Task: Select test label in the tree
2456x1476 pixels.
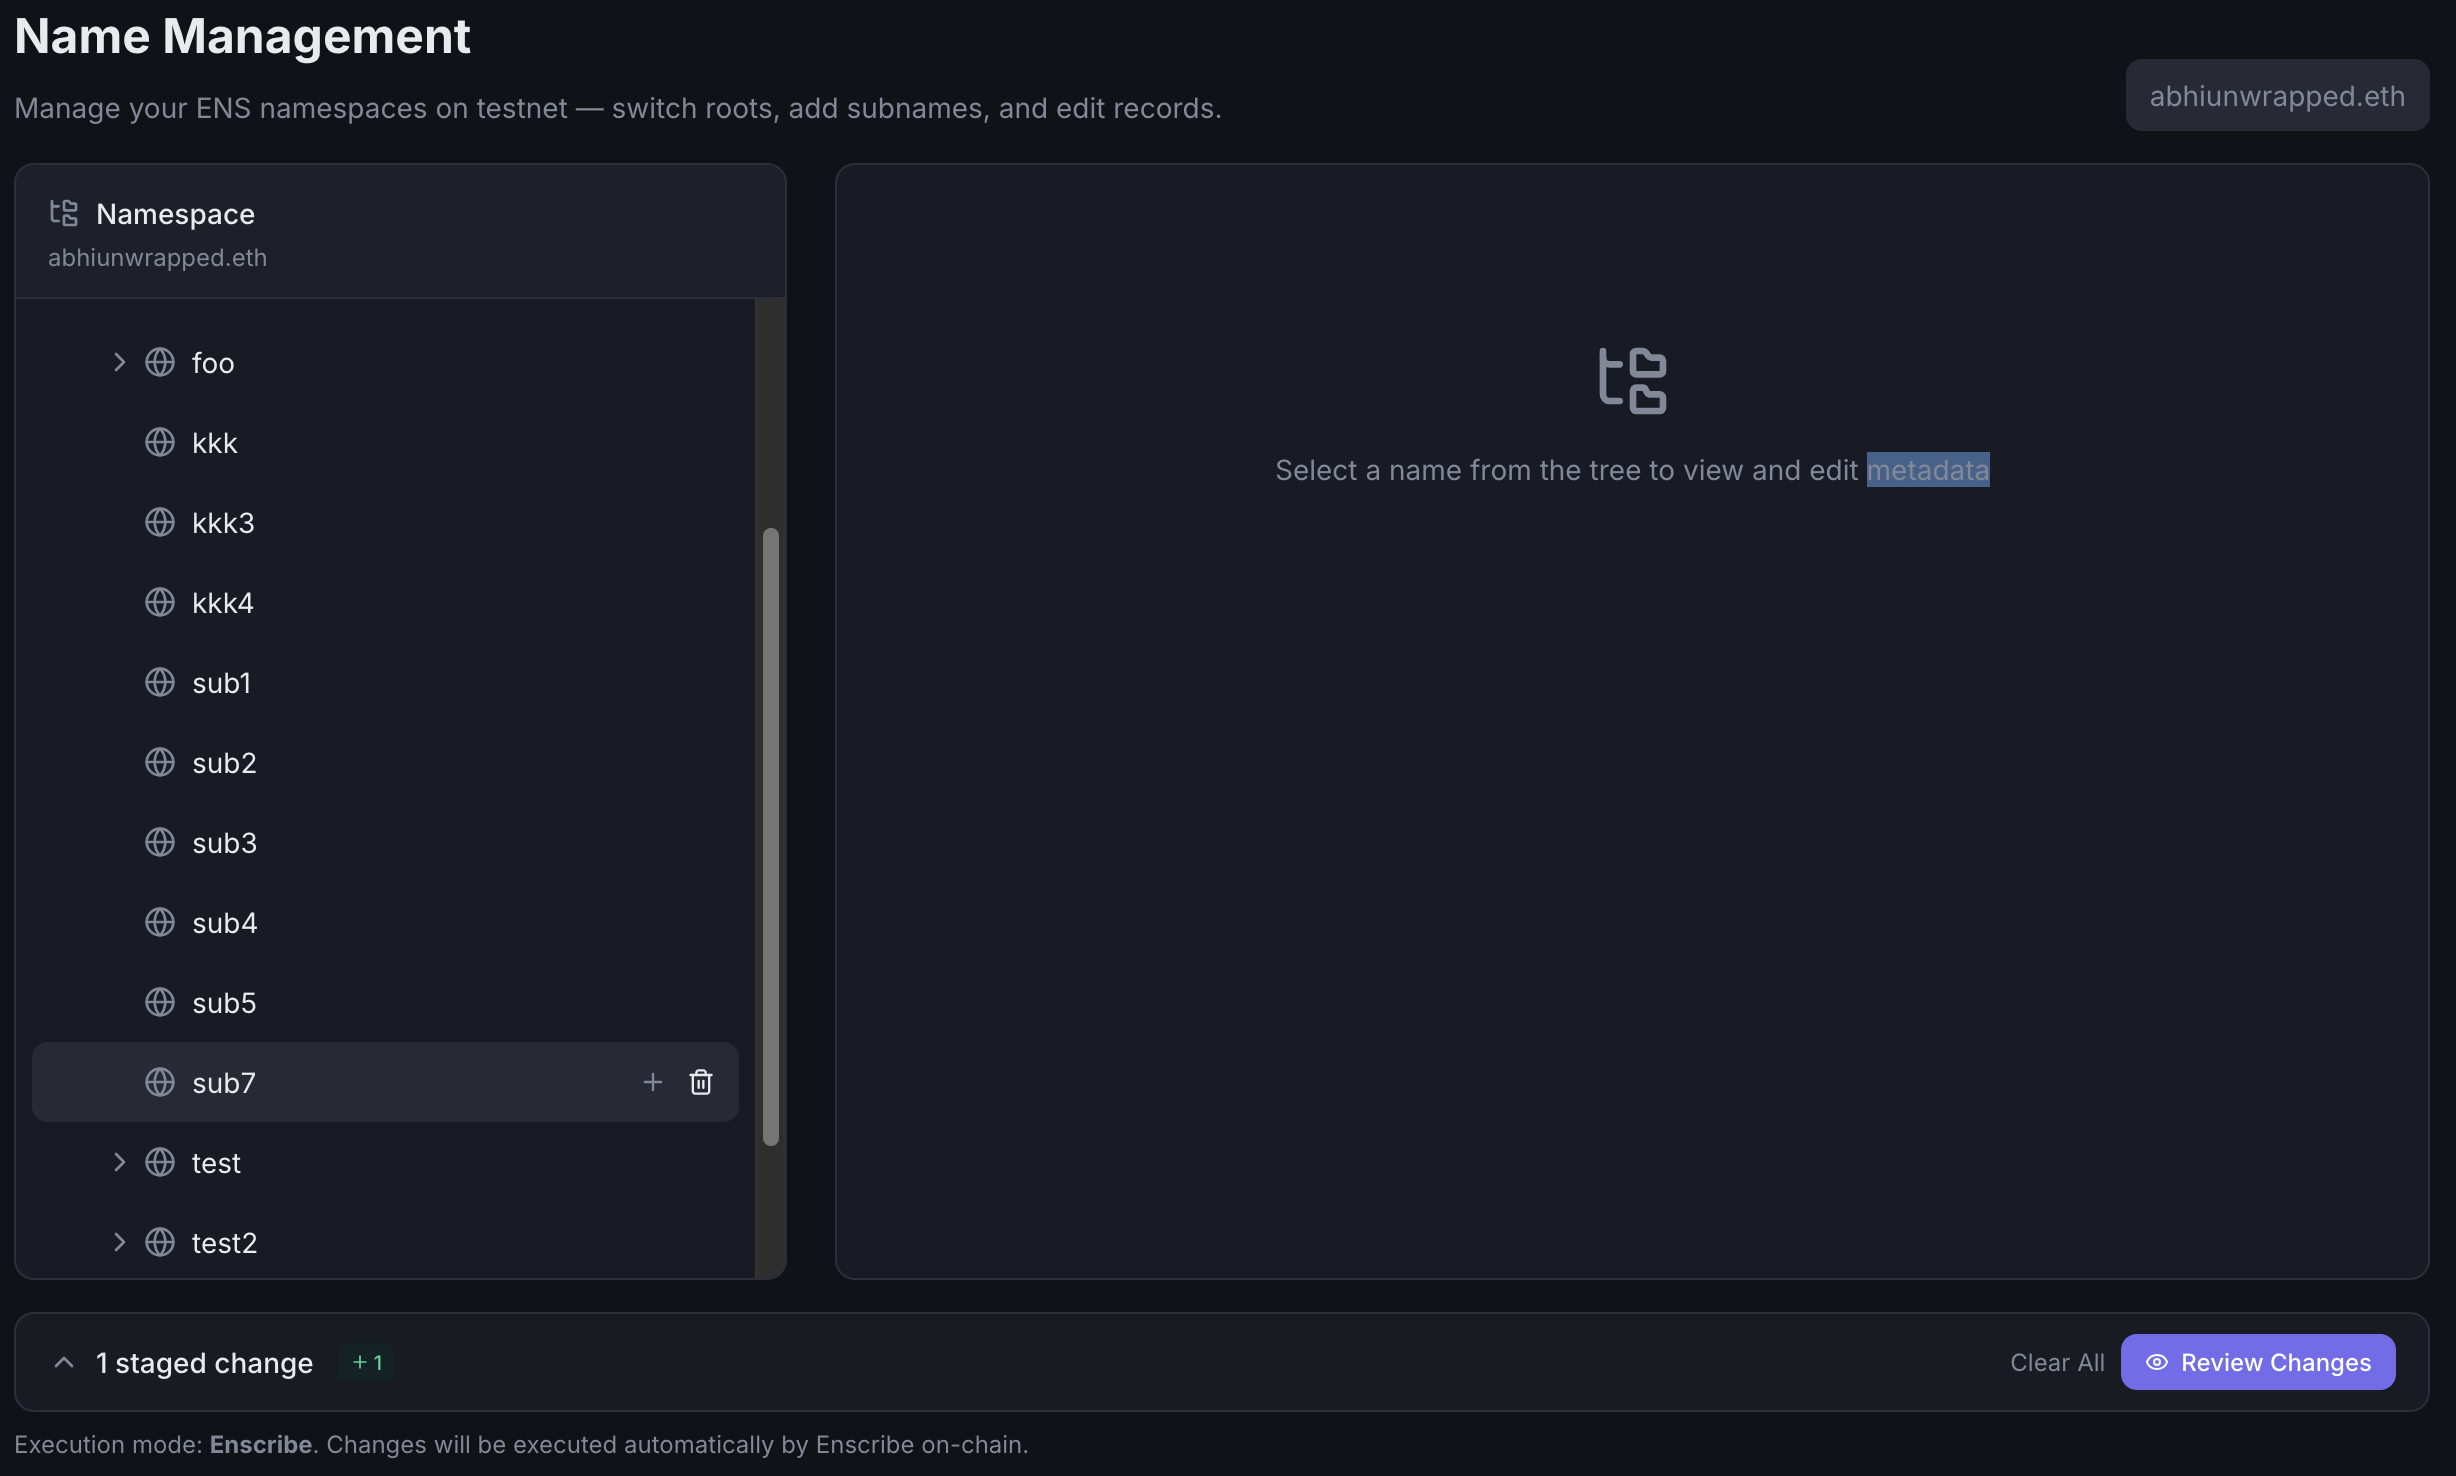Action: pyautogui.click(x=216, y=1163)
